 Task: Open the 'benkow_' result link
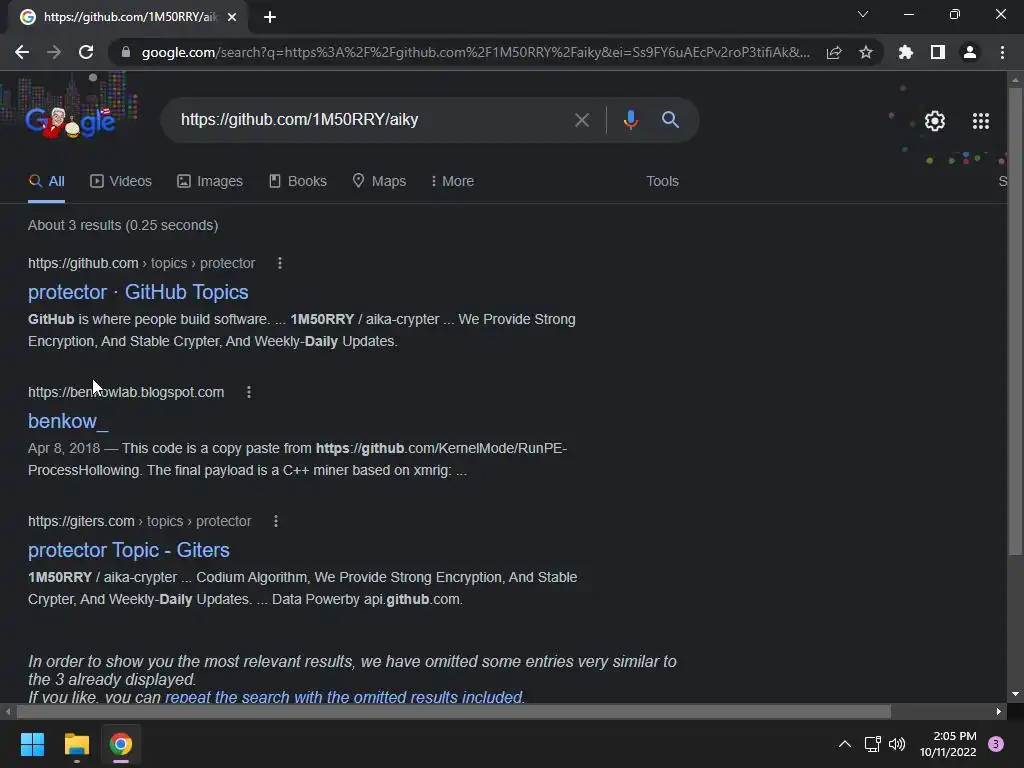[68, 421]
